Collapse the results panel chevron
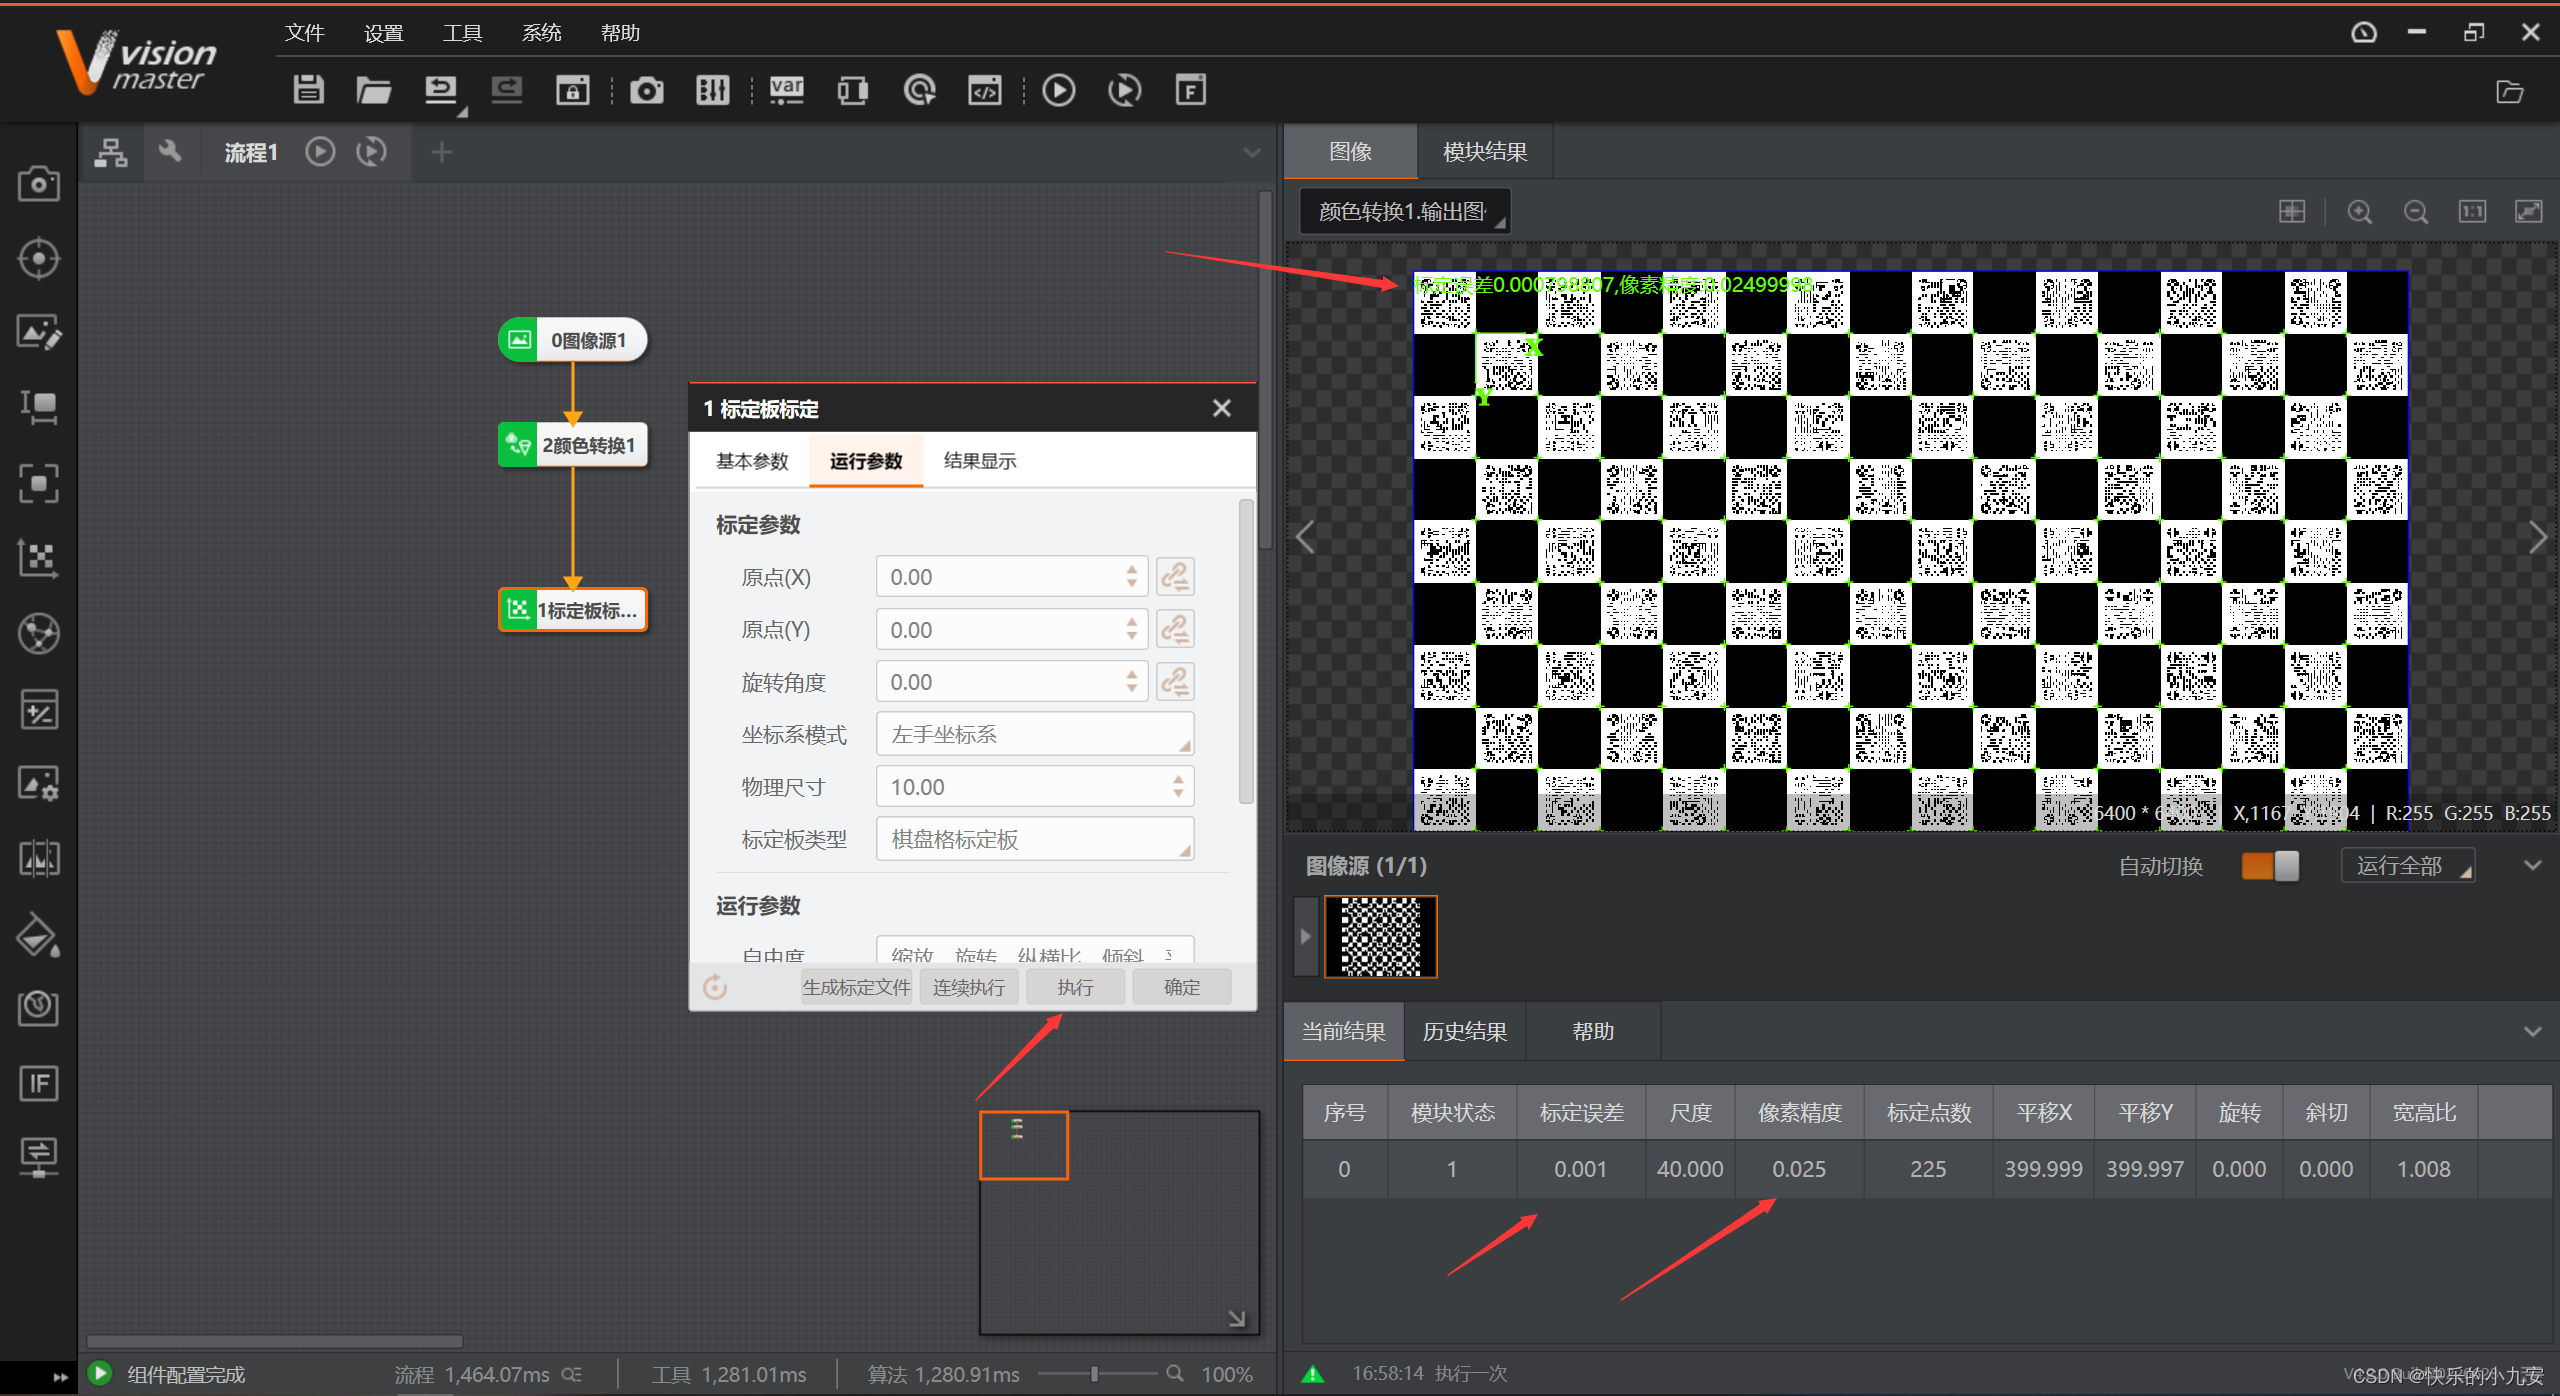This screenshot has height=1396, width=2560. [x=2532, y=1032]
